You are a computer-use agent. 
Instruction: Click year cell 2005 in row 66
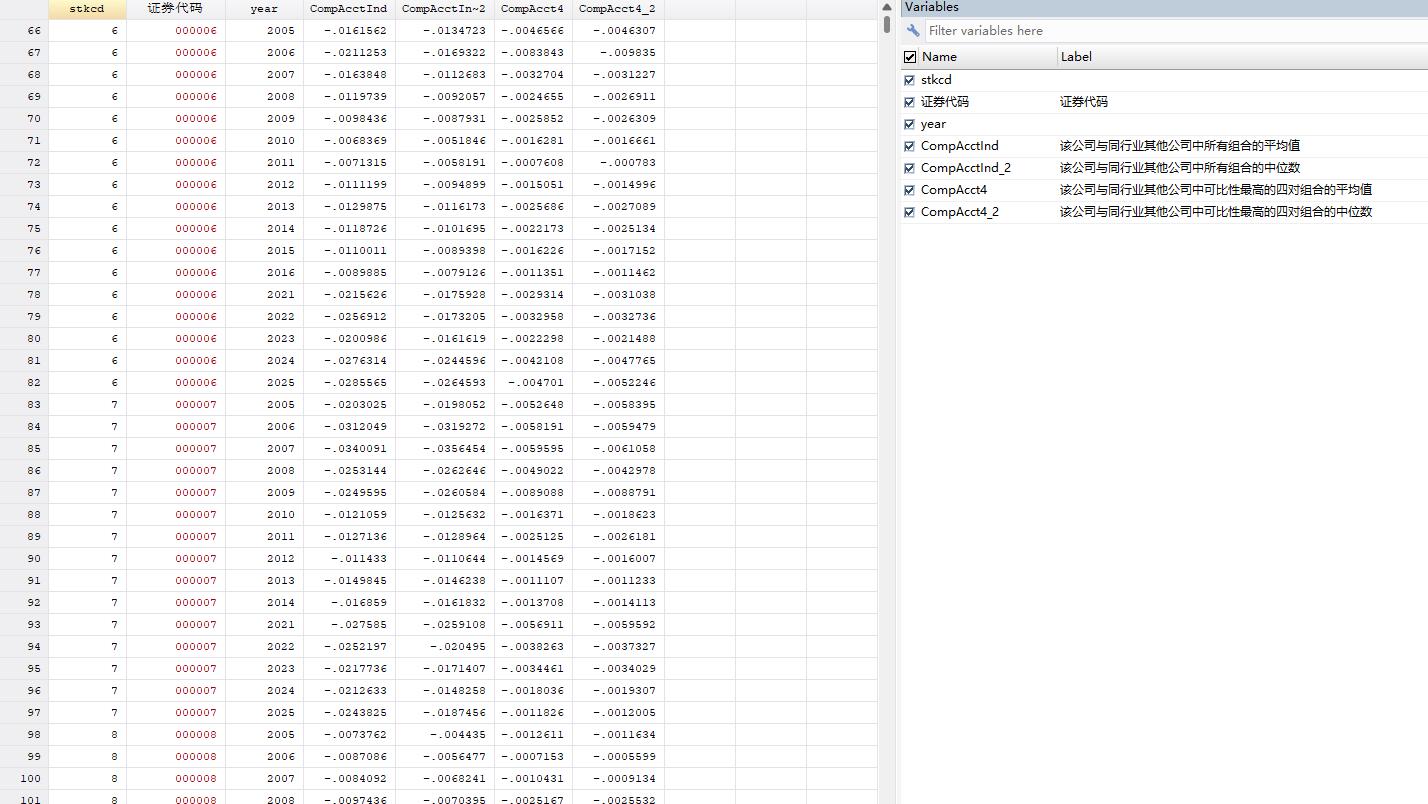pos(264,31)
